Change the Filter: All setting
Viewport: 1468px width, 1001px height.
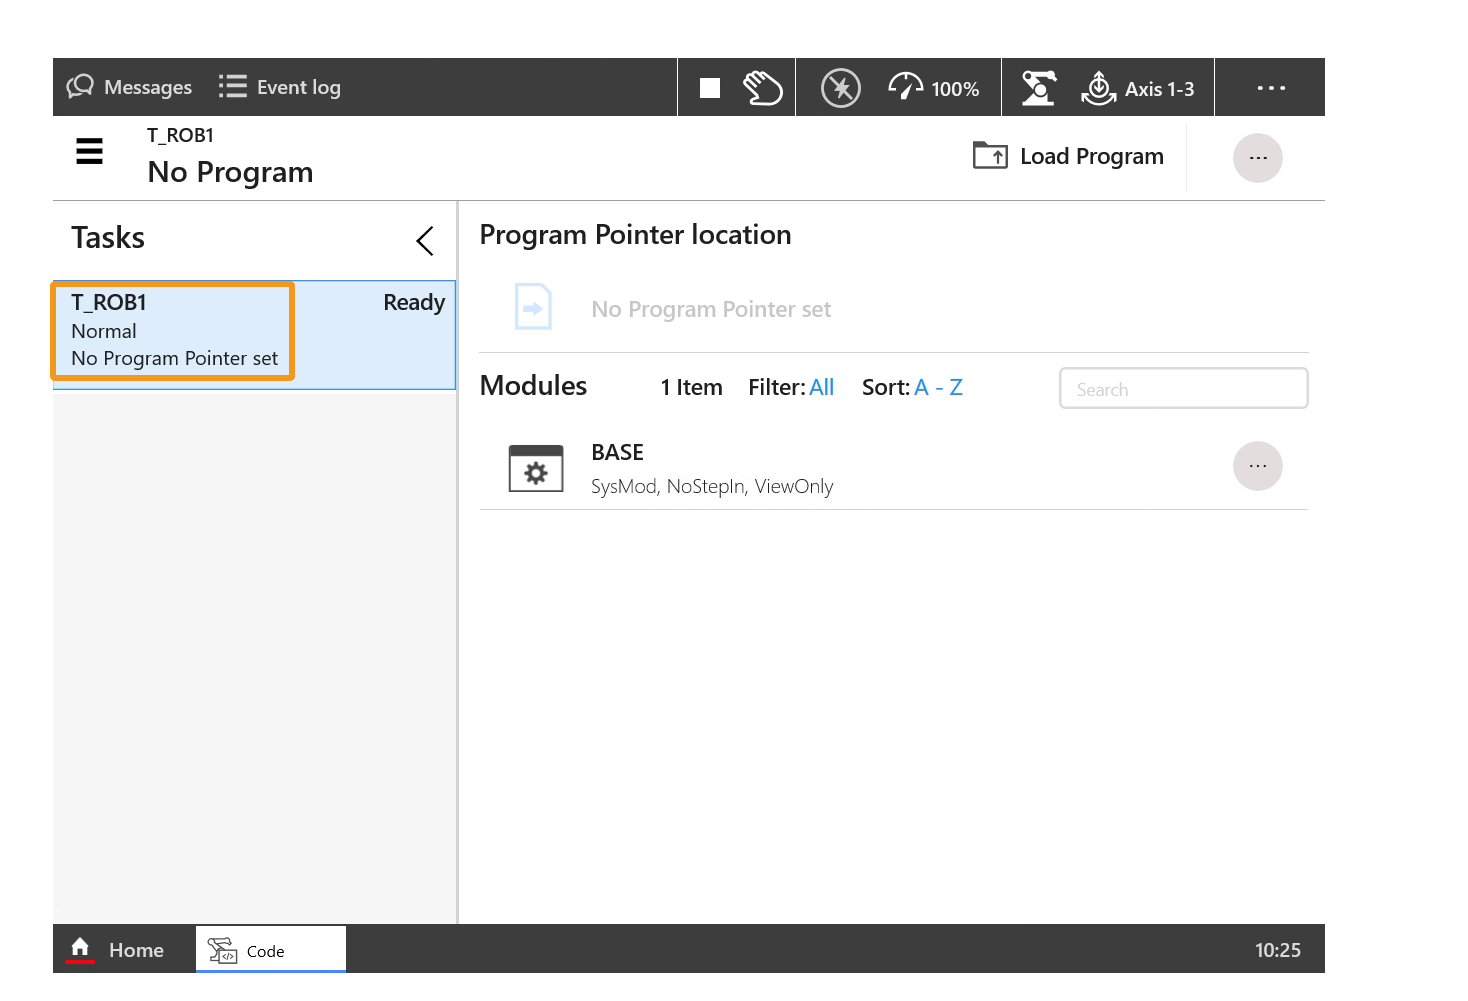click(821, 387)
